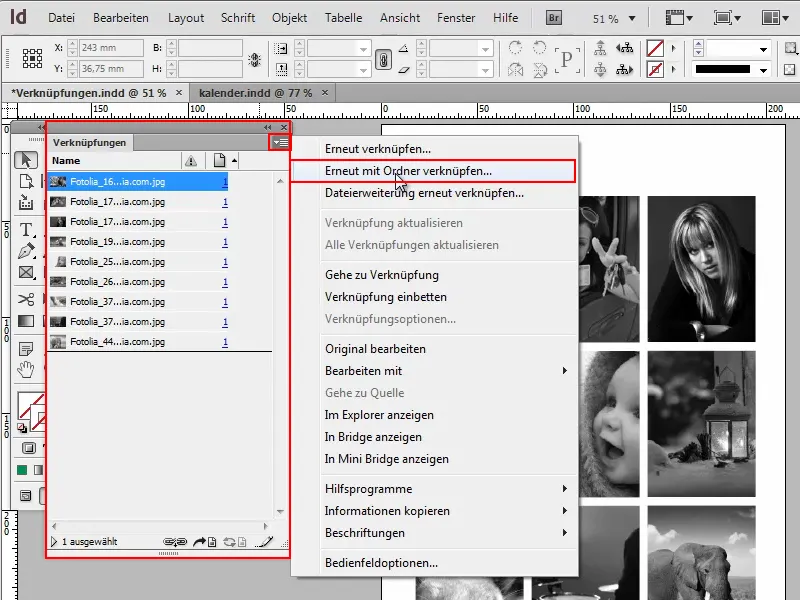Choose 'Im Explorer anzeigen'
This screenshot has width=800, height=600.
click(x=379, y=415)
